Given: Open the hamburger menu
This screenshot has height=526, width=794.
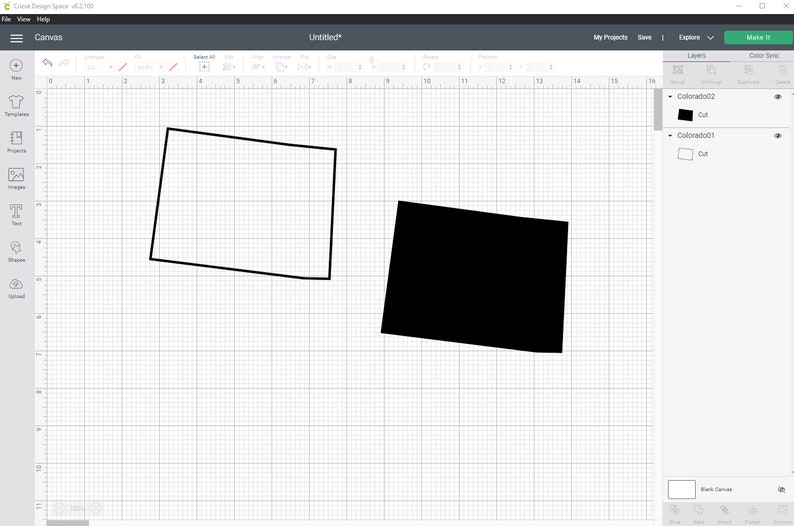Looking at the screenshot, I should tap(17, 38).
